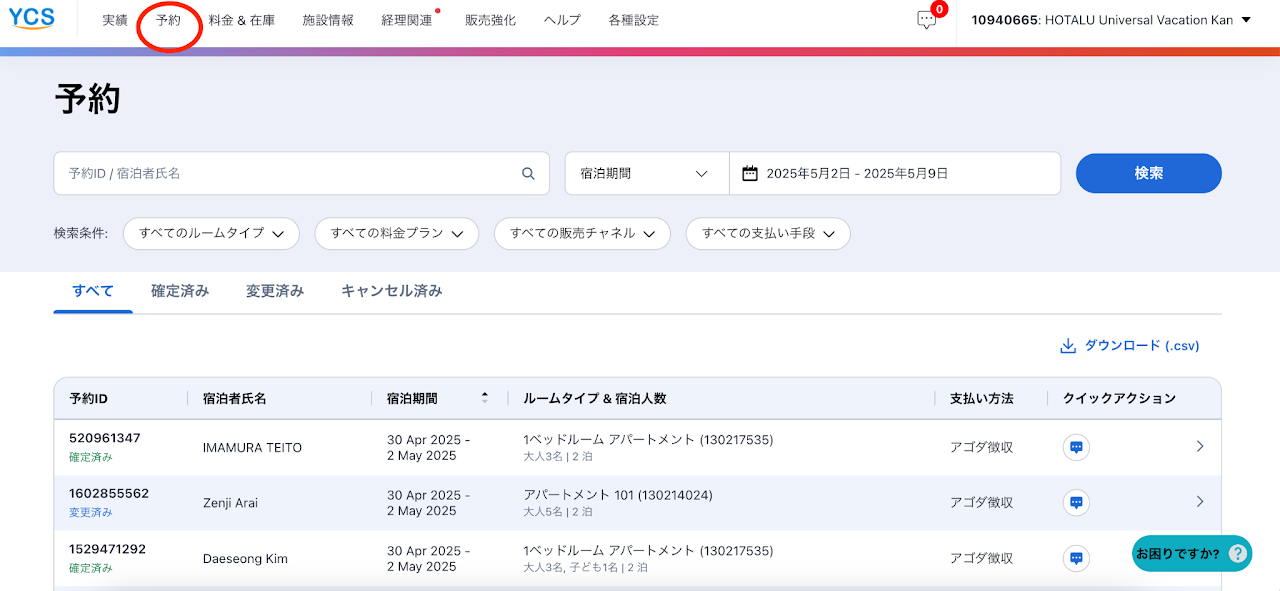The width and height of the screenshot is (1280, 591).
Task: Message guest Daeseong Kim via chat icon
Action: 1076,558
